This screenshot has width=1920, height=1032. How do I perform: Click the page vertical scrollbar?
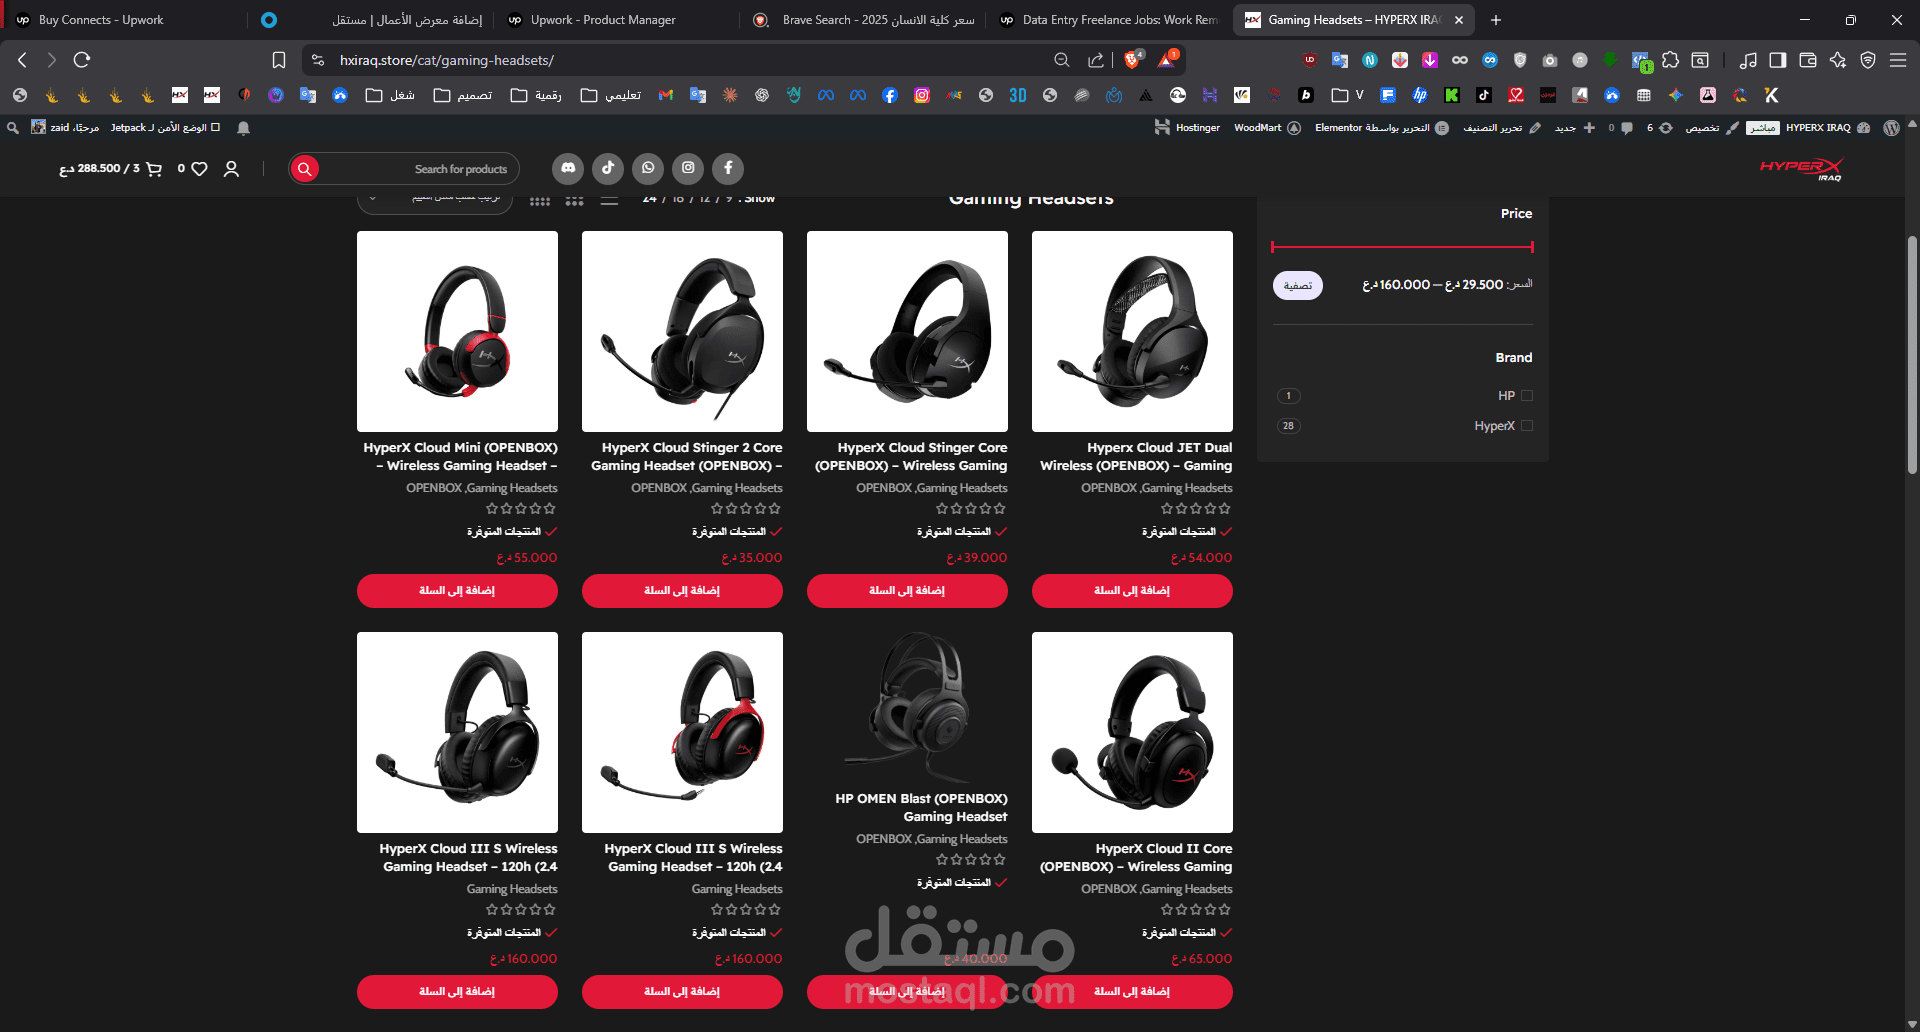coord(1912,355)
